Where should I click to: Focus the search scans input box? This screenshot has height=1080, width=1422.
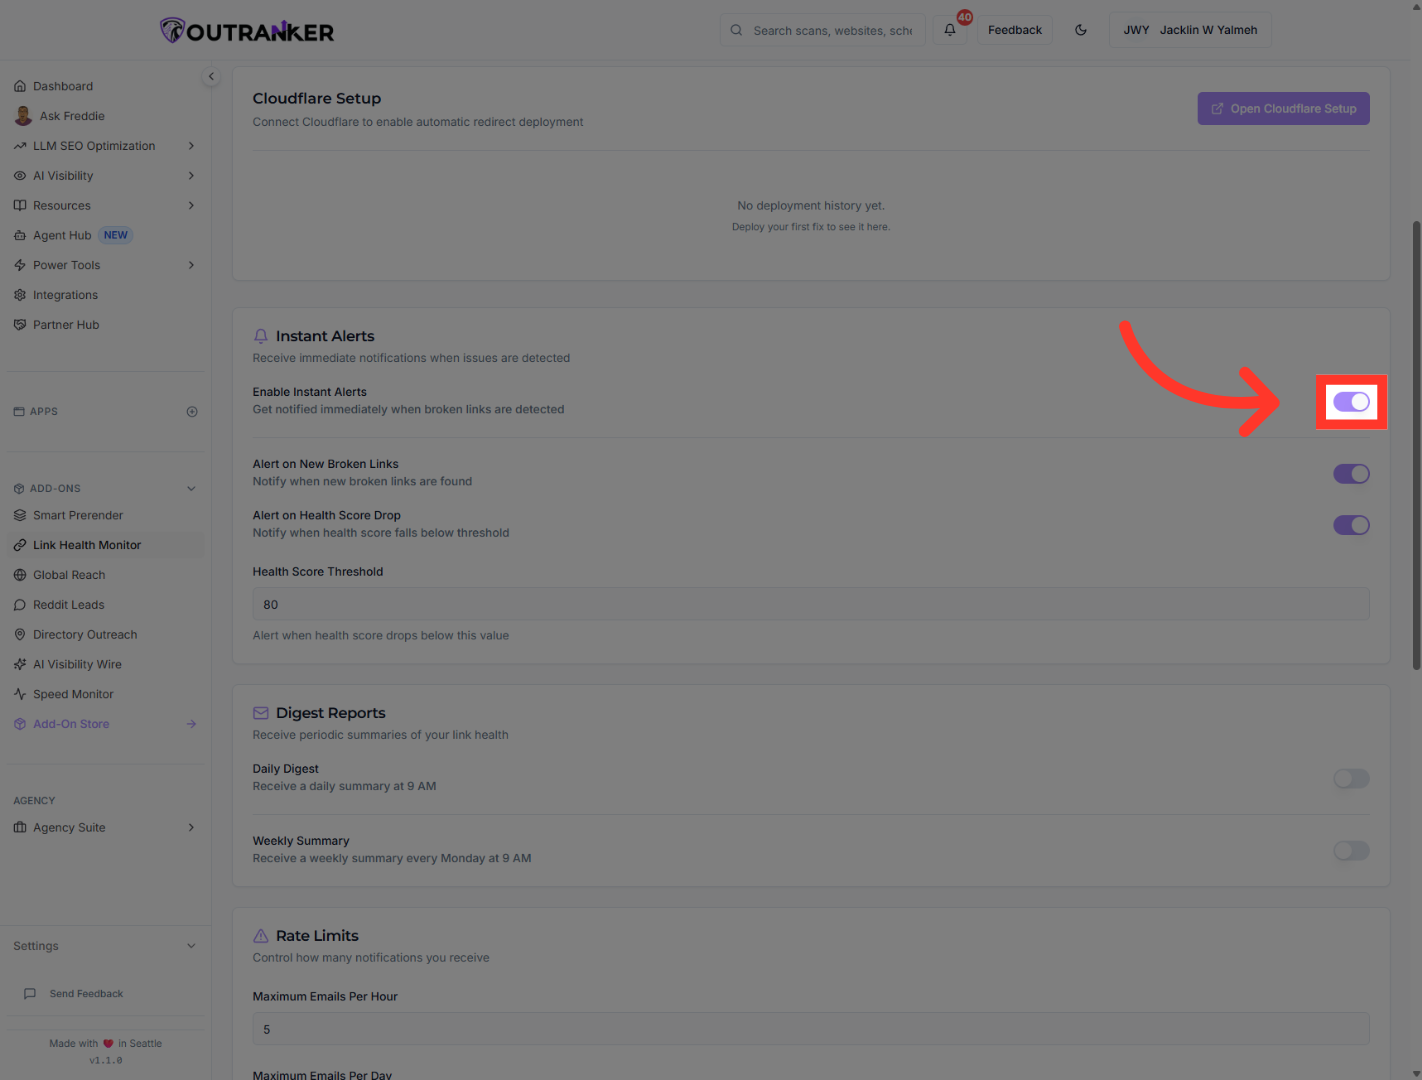[x=823, y=30]
